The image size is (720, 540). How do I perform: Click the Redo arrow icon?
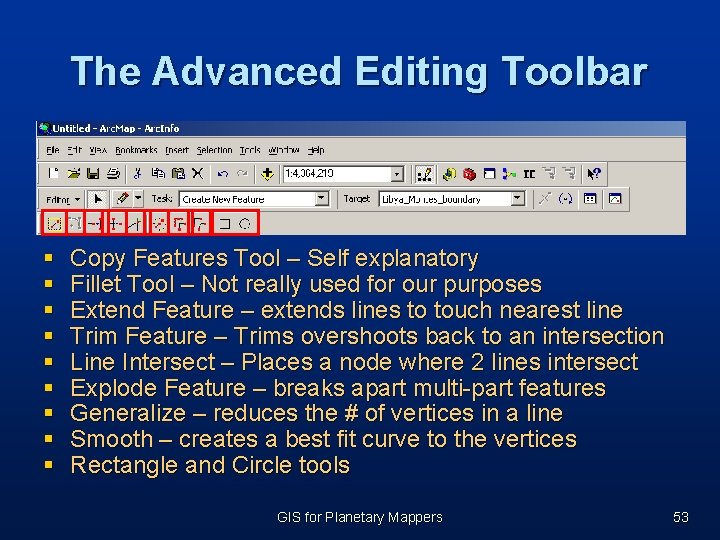(x=242, y=174)
